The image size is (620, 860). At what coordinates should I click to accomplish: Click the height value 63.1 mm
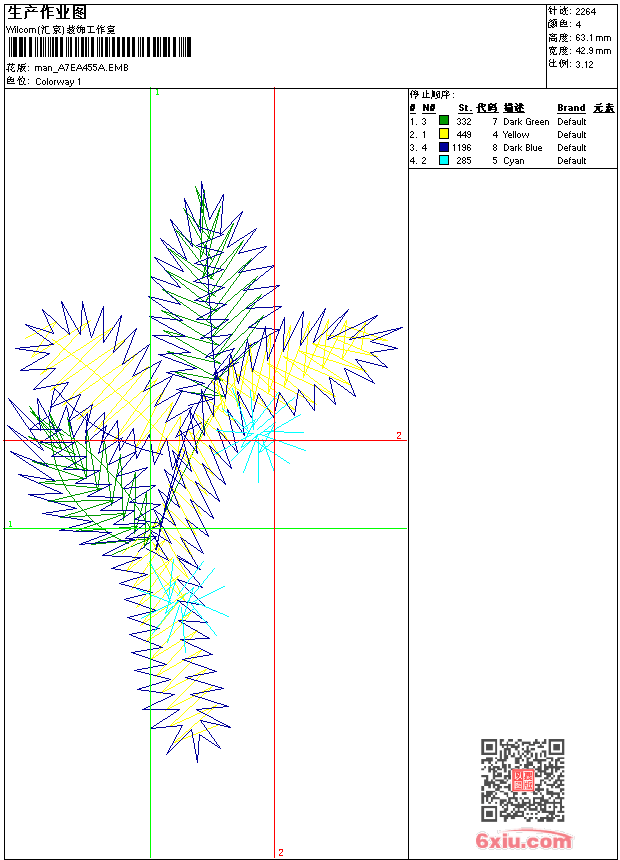(593, 38)
